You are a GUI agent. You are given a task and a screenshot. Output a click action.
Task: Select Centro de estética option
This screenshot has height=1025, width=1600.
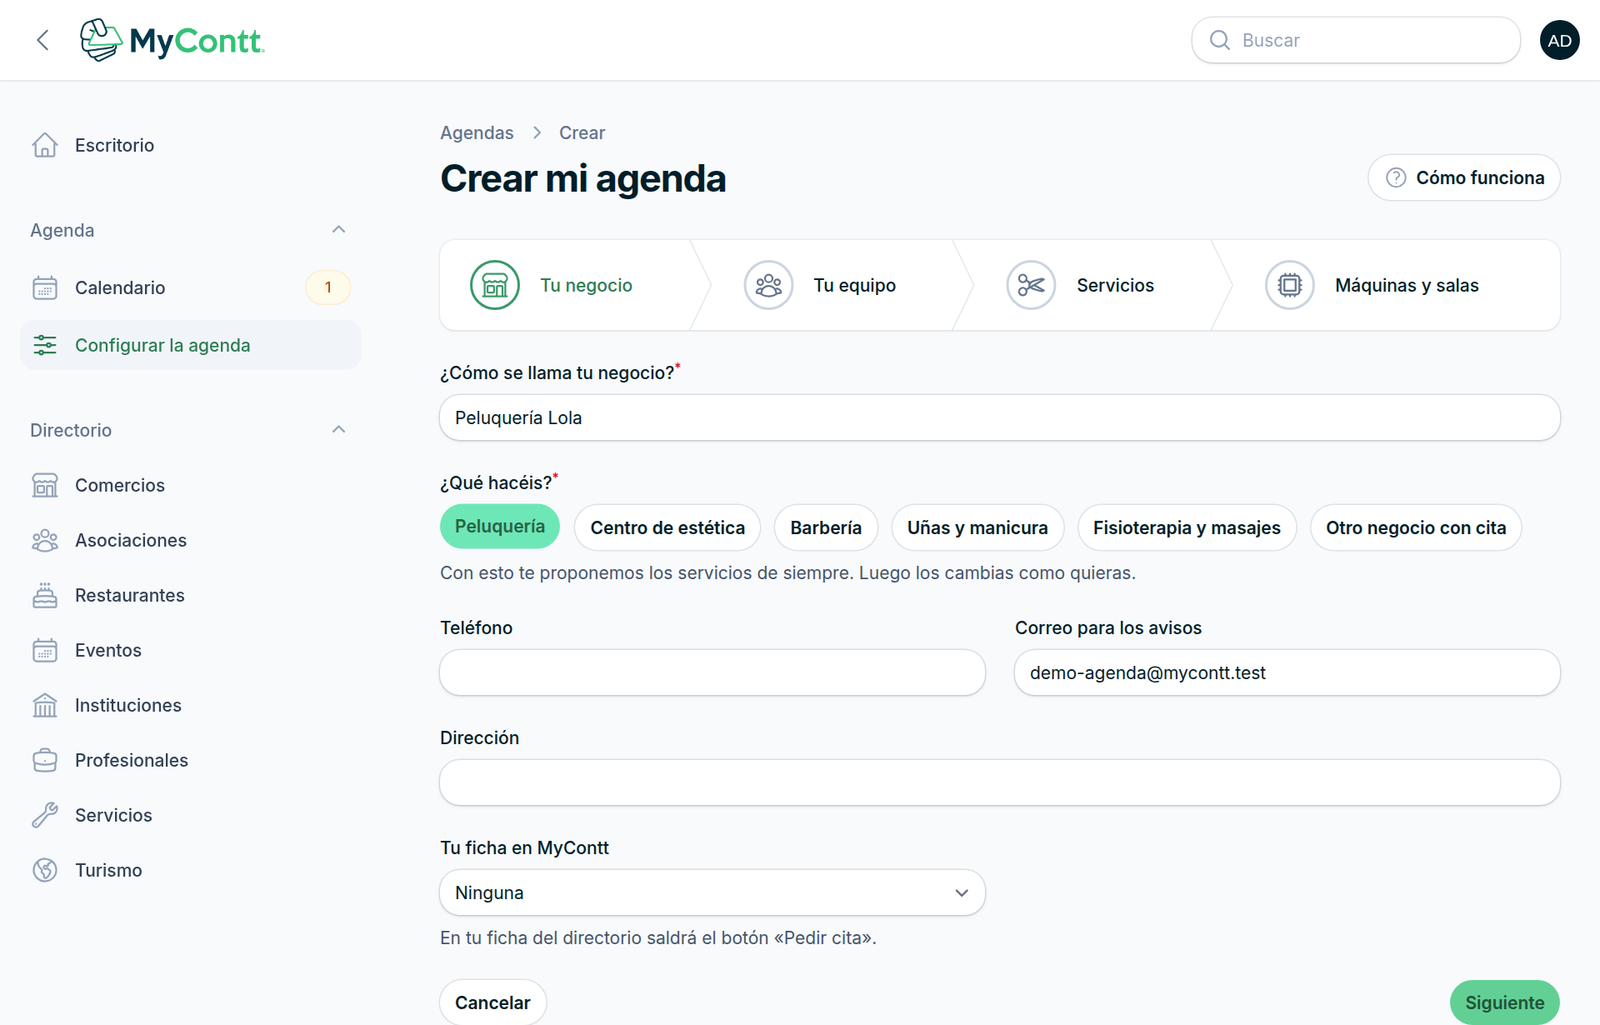pos(667,527)
